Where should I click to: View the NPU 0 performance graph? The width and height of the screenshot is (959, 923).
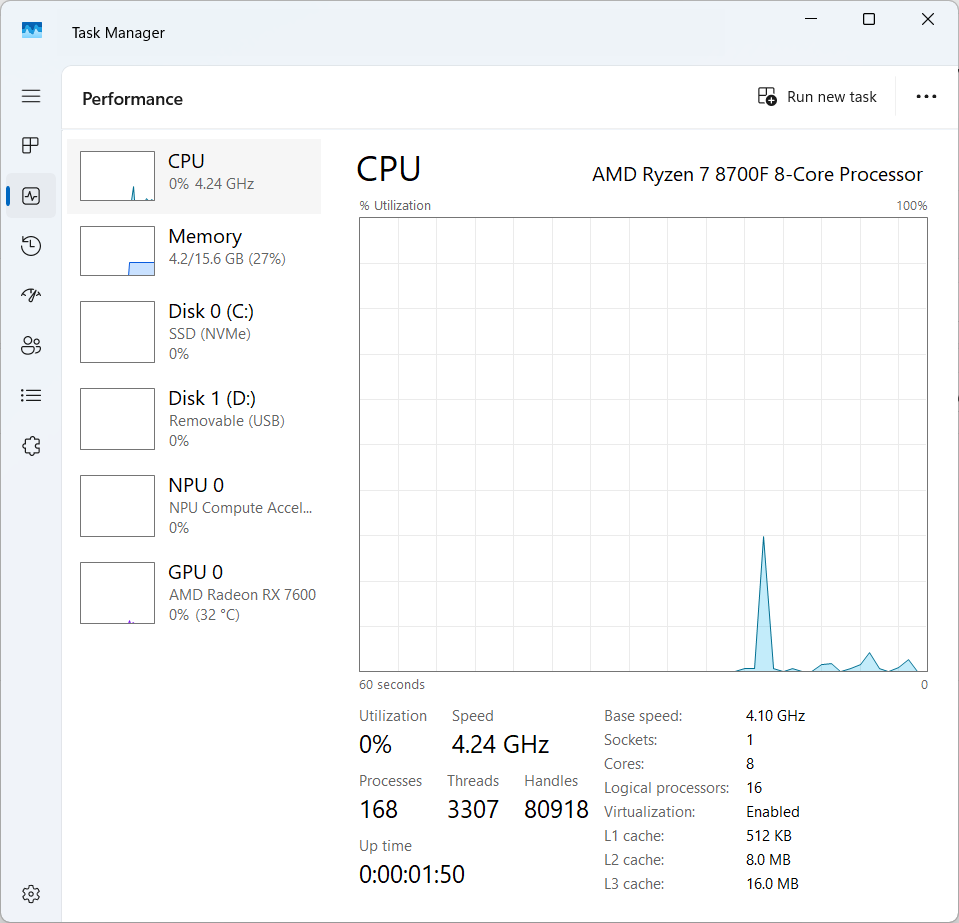click(194, 506)
